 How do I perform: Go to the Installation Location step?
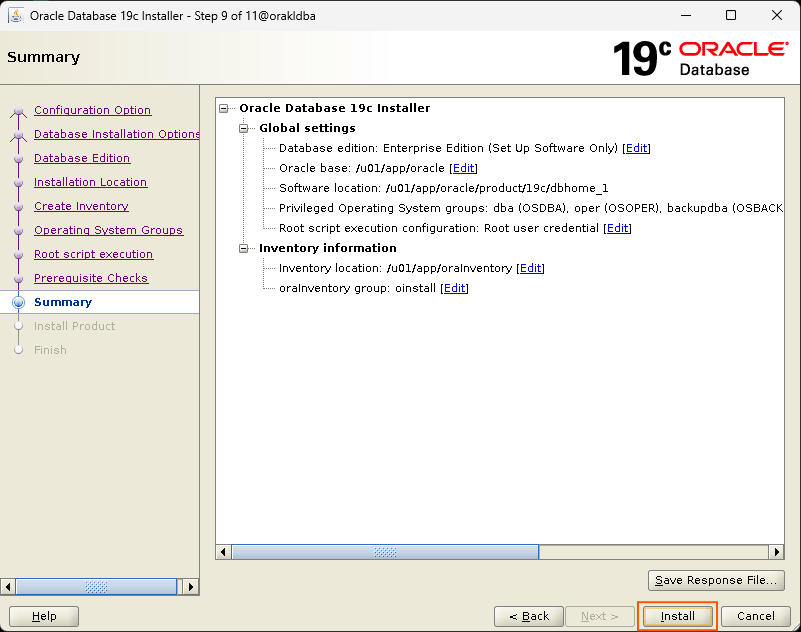coord(90,182)
